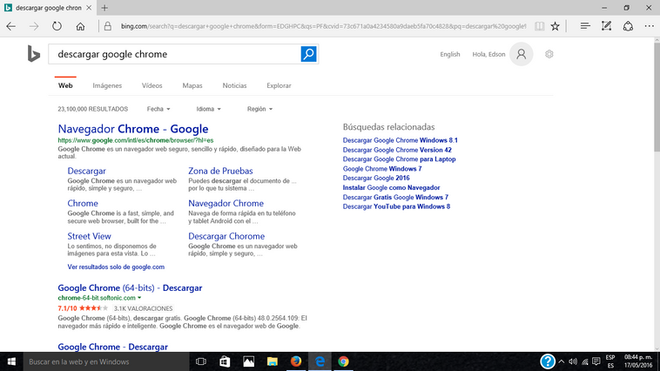Open volume speaker tray icon

click(572, 362)
